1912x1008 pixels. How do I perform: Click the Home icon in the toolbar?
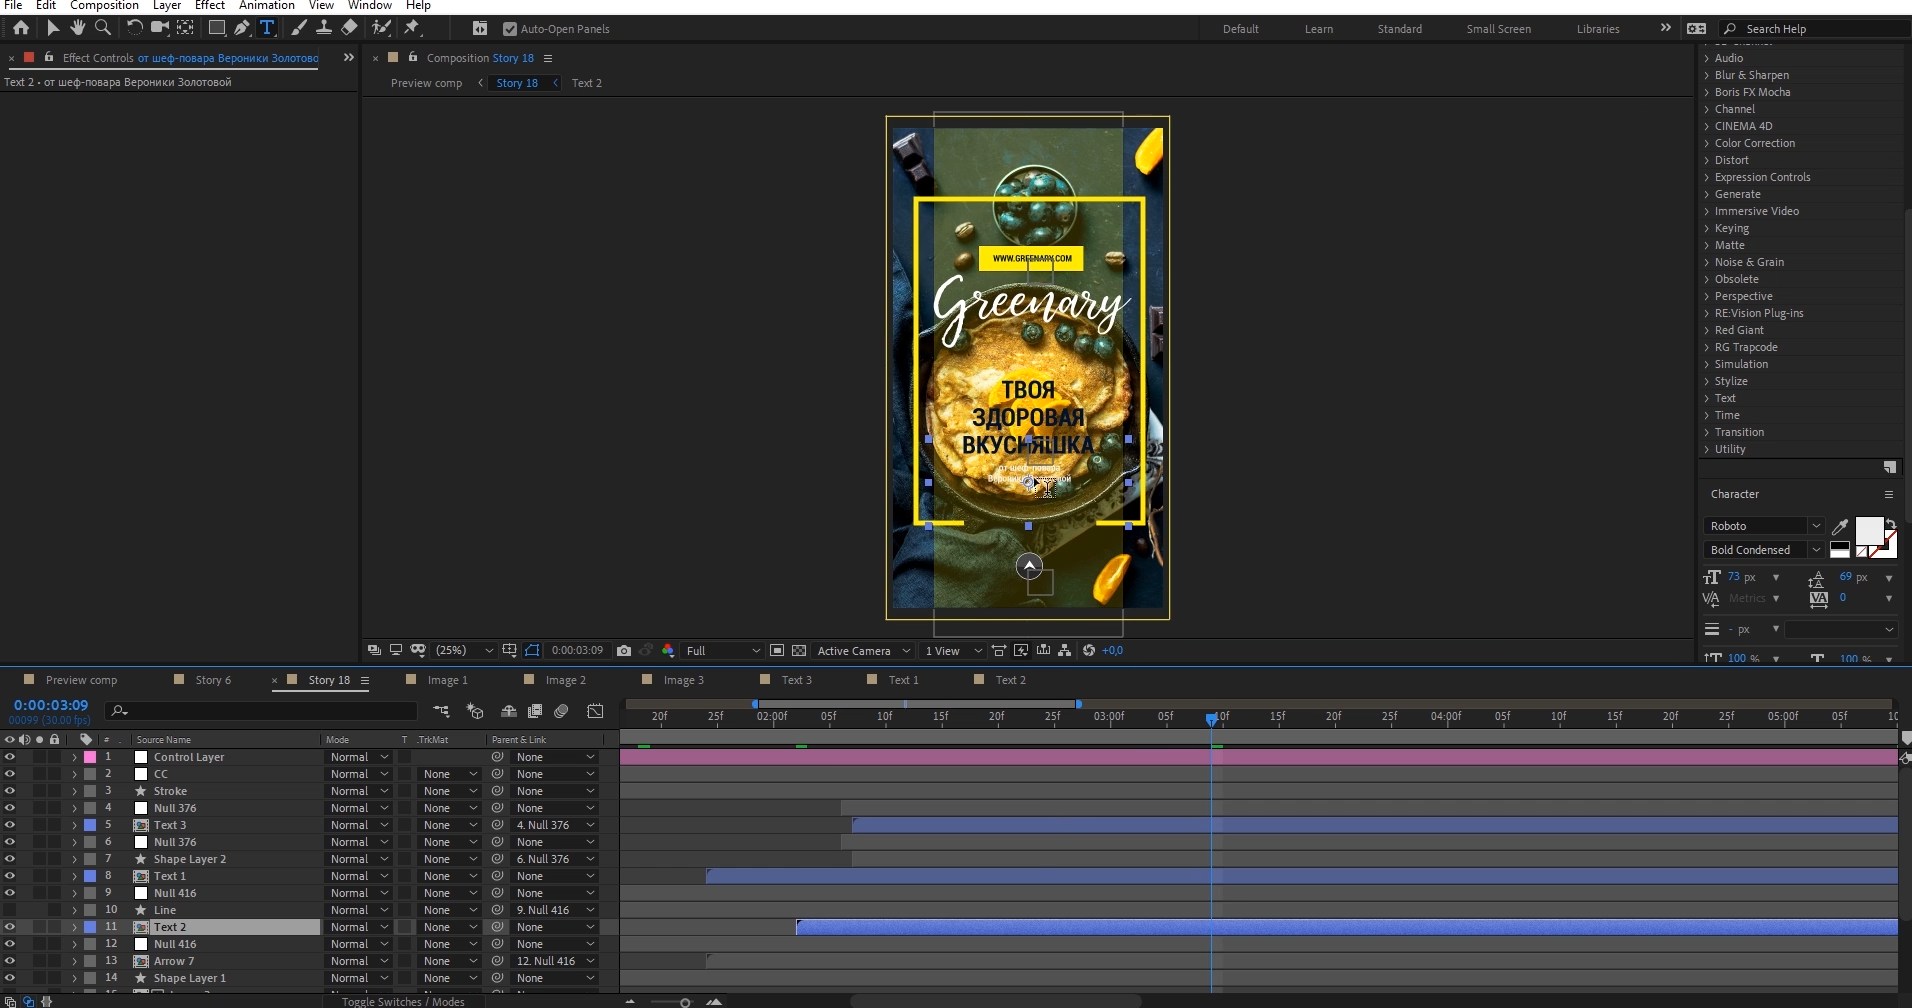(x=20, y=28)
